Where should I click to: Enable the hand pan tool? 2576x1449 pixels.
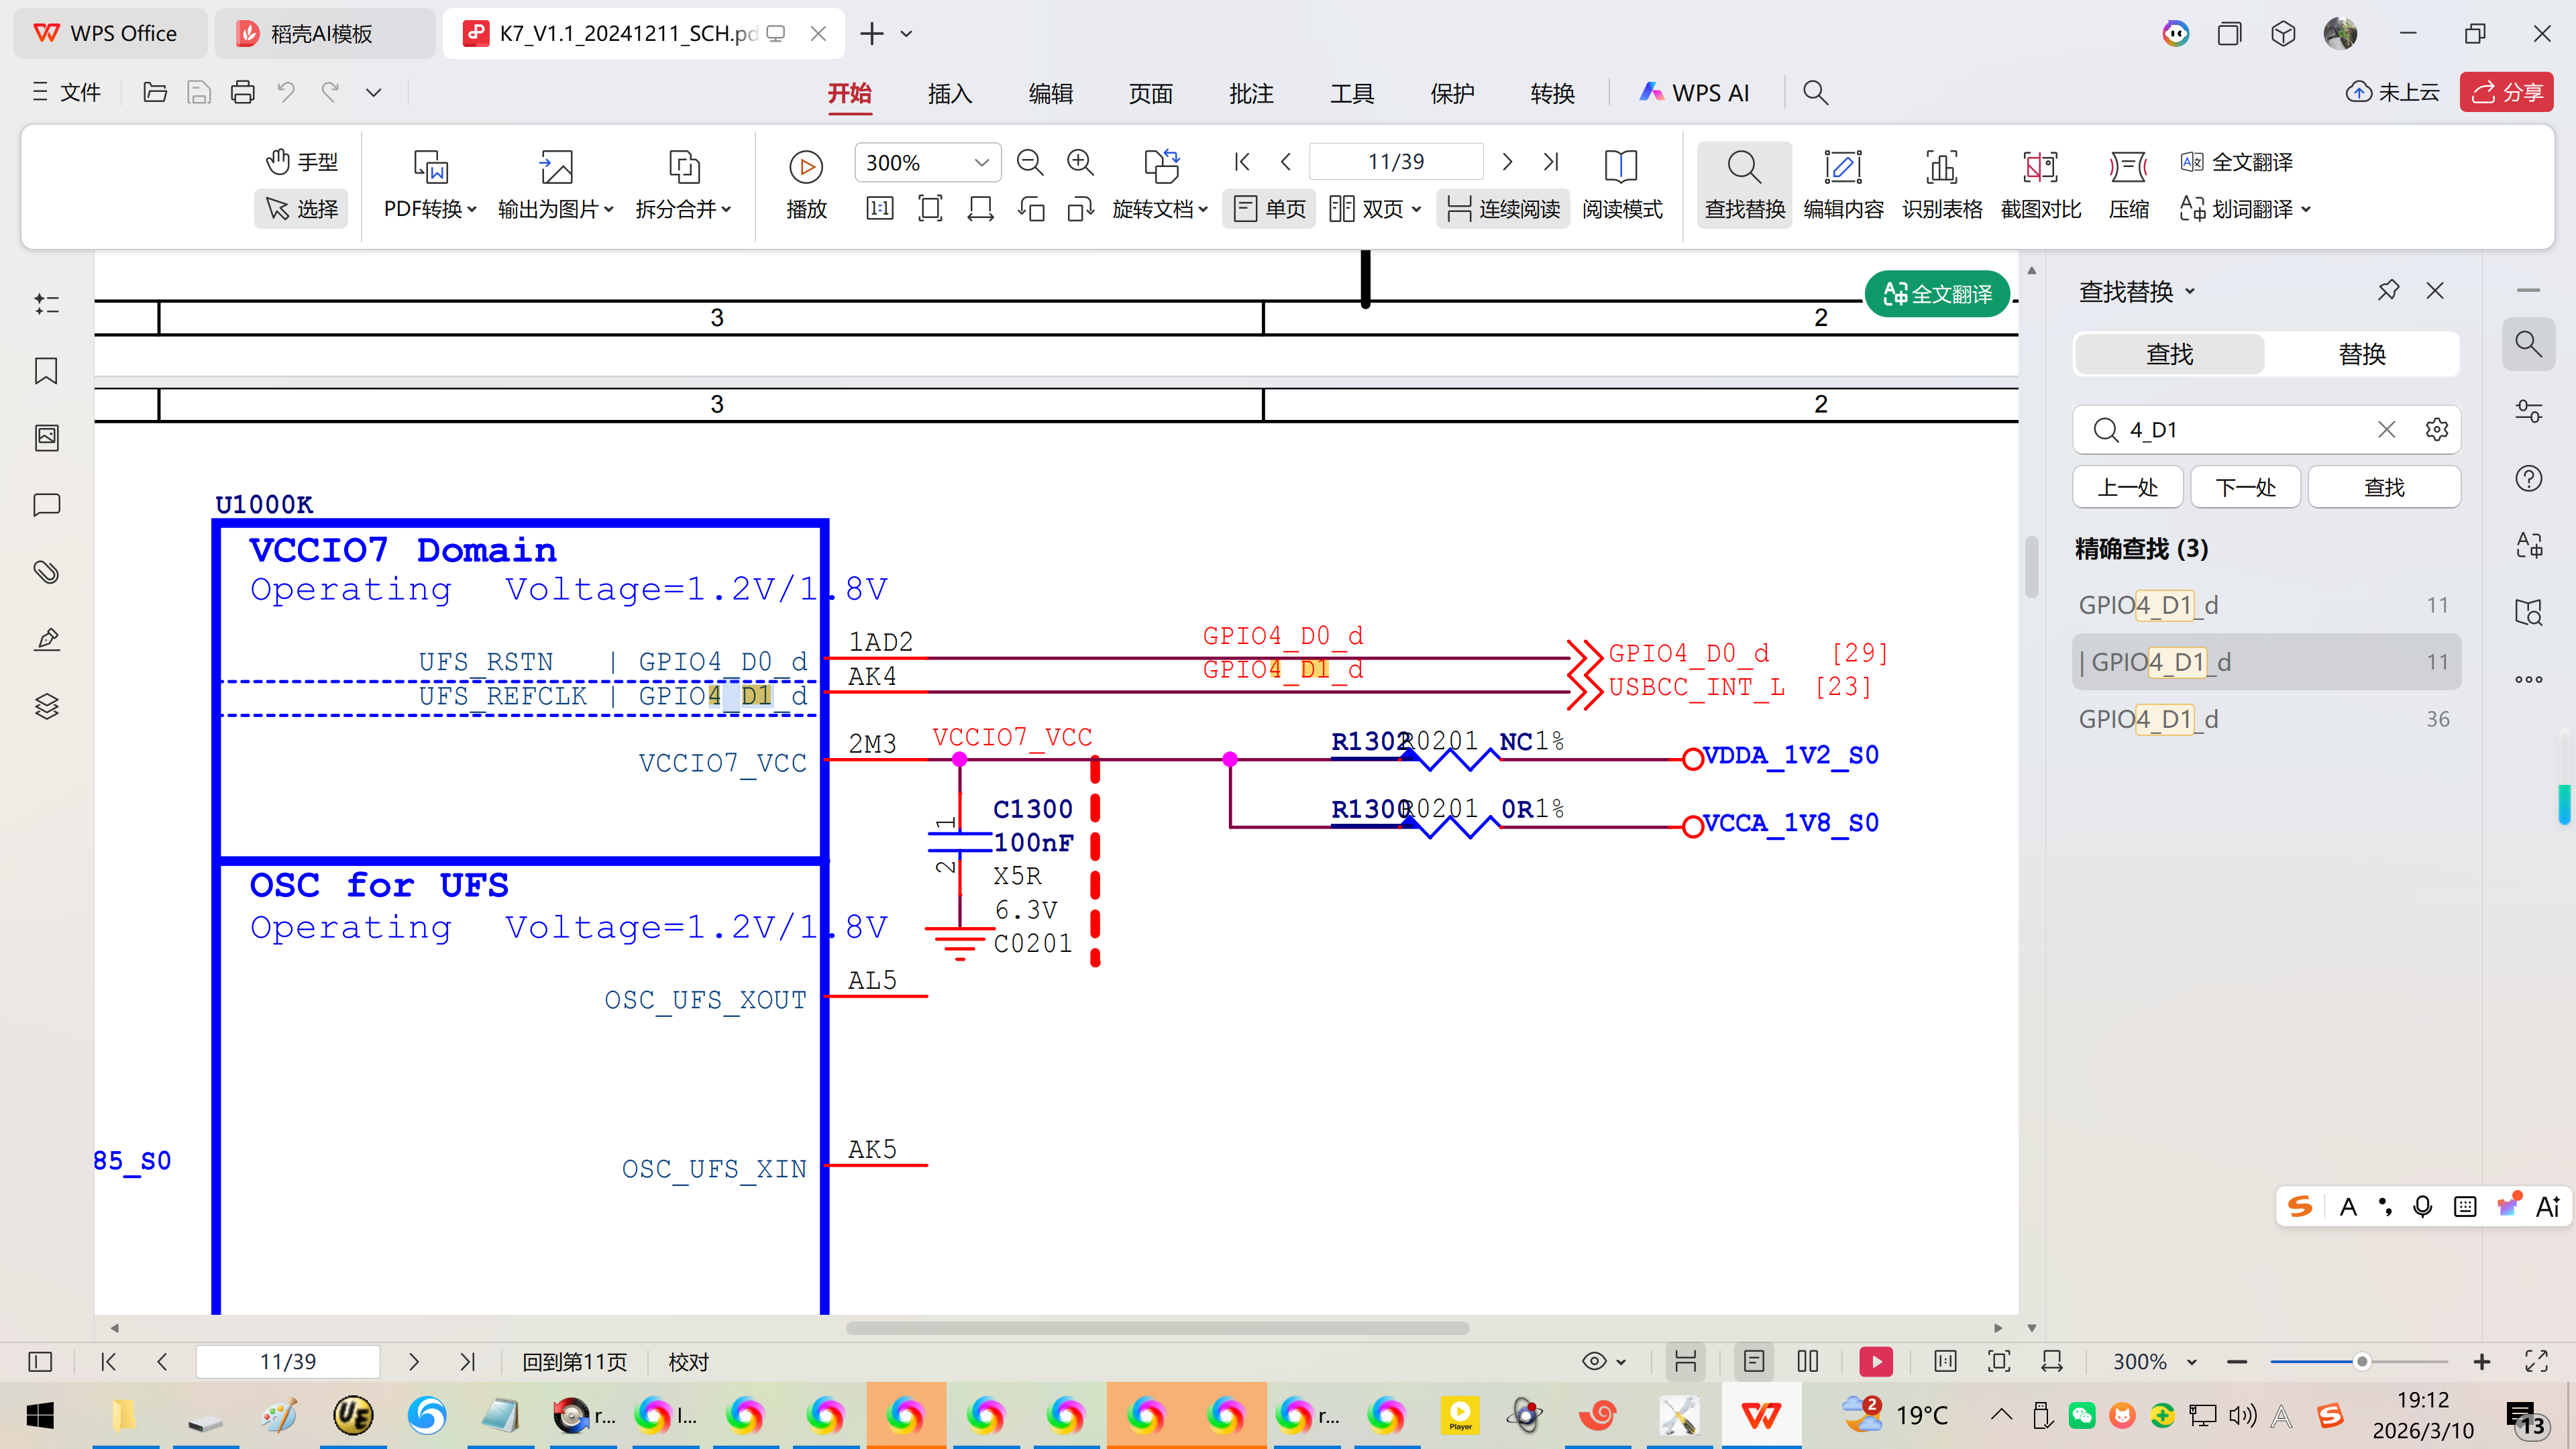pos(301,162)
